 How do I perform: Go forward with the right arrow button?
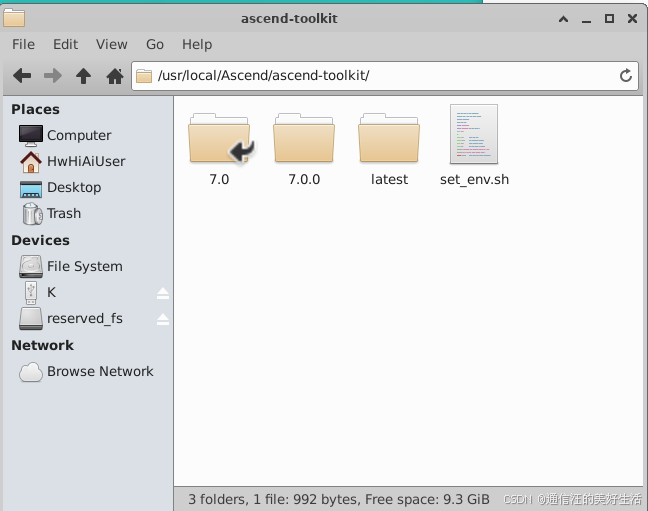[53, 76]
